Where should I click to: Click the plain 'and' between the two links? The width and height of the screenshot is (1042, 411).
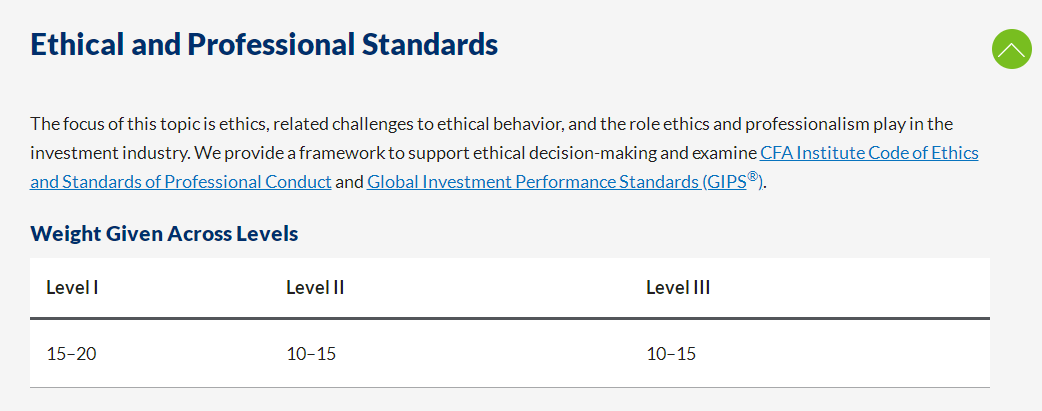[349, 182]
